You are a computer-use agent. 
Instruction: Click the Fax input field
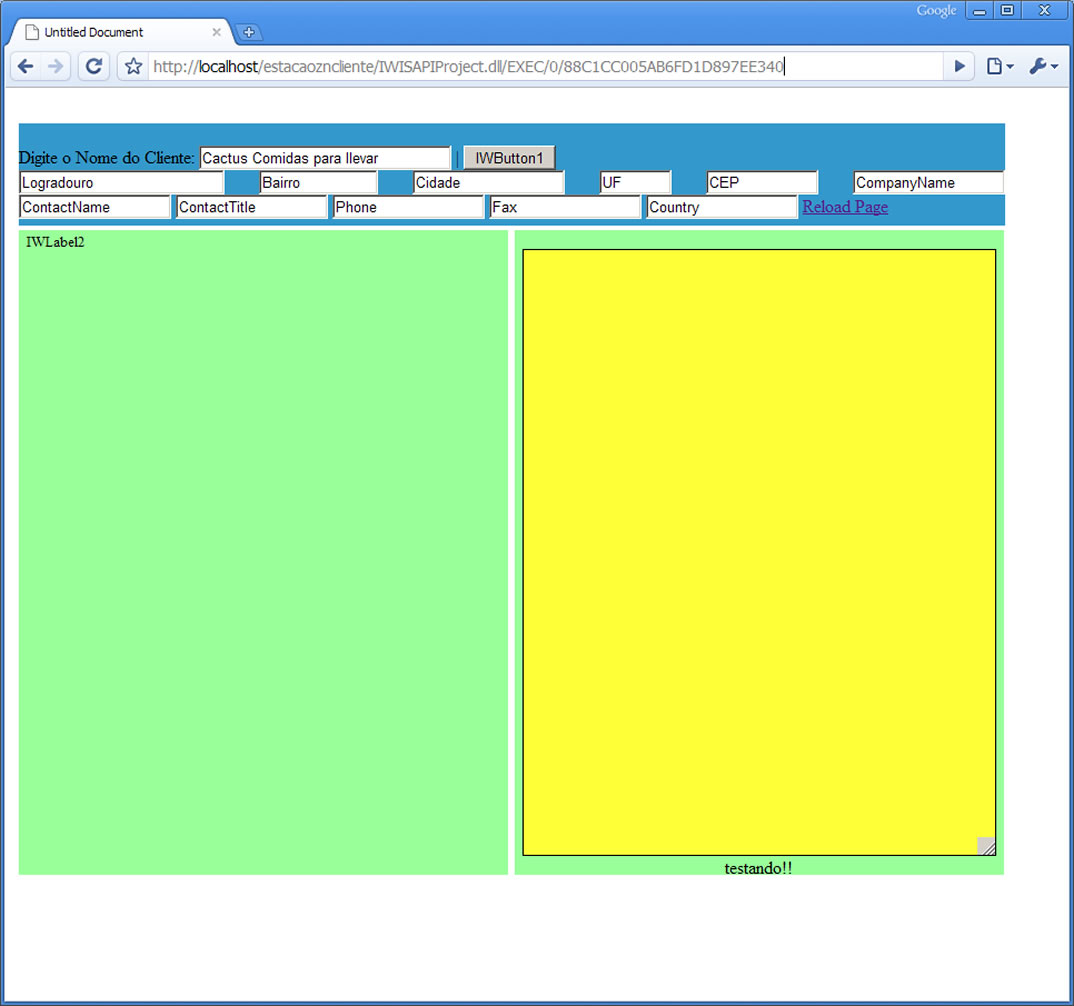[x=565, y=208]
